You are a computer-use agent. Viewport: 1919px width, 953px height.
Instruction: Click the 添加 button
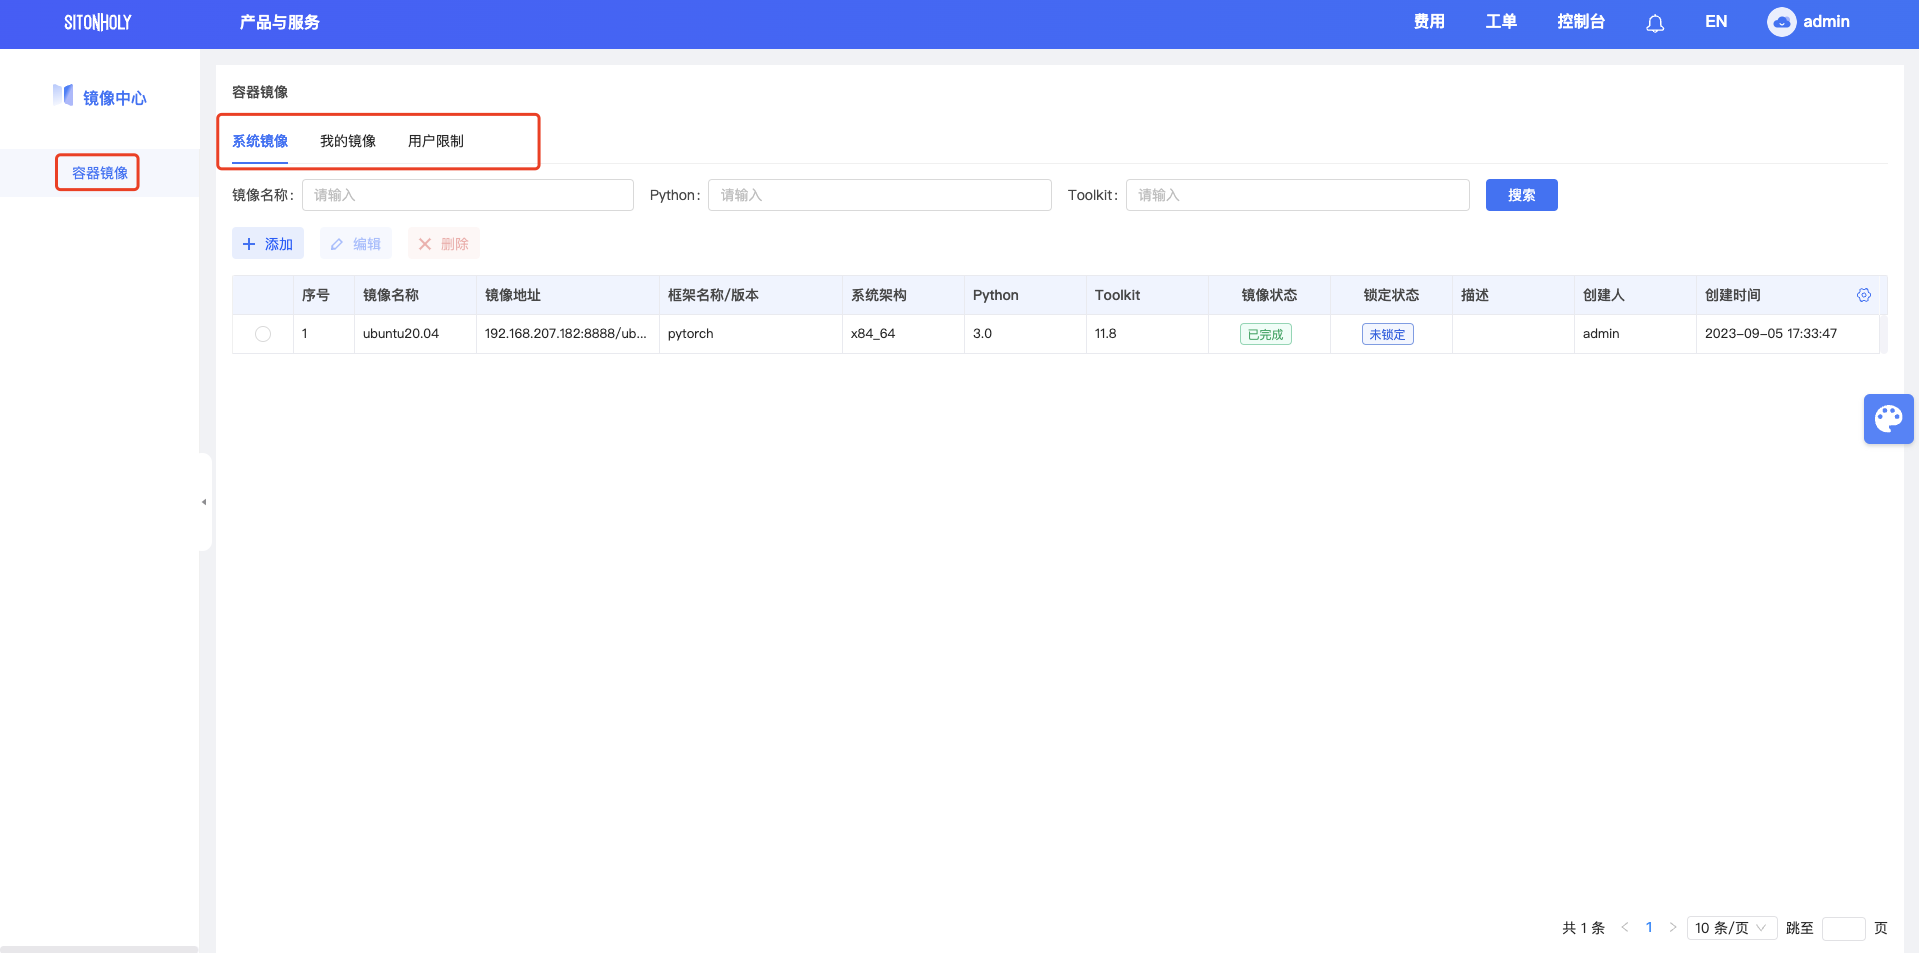click(x=268, y=244)
